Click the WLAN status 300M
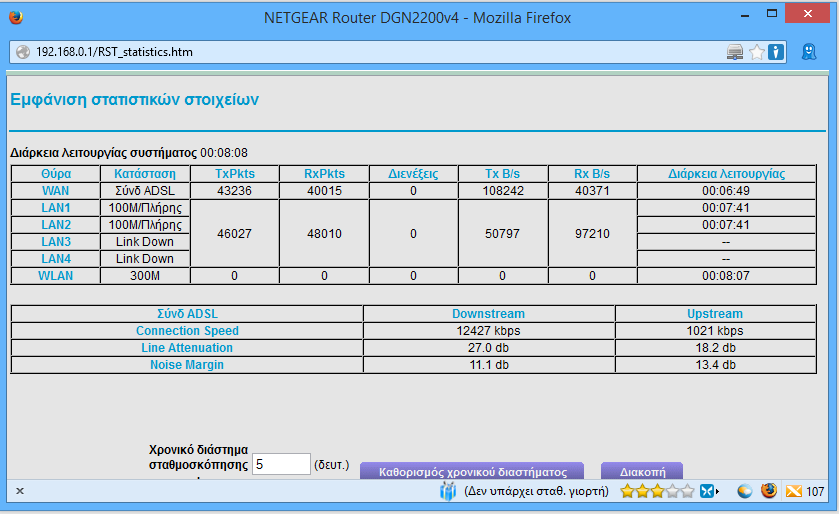Screen dimensions: 839x514 click(144, 276)
